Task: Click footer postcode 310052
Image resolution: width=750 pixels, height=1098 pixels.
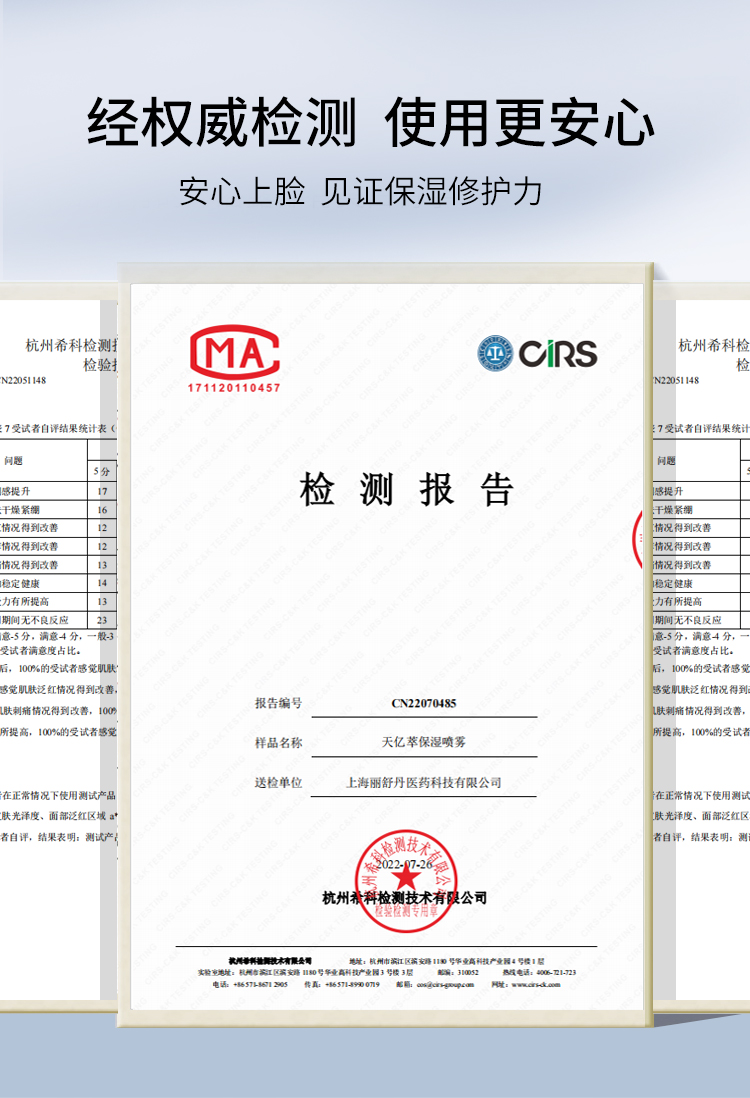Action: [468, 973]
